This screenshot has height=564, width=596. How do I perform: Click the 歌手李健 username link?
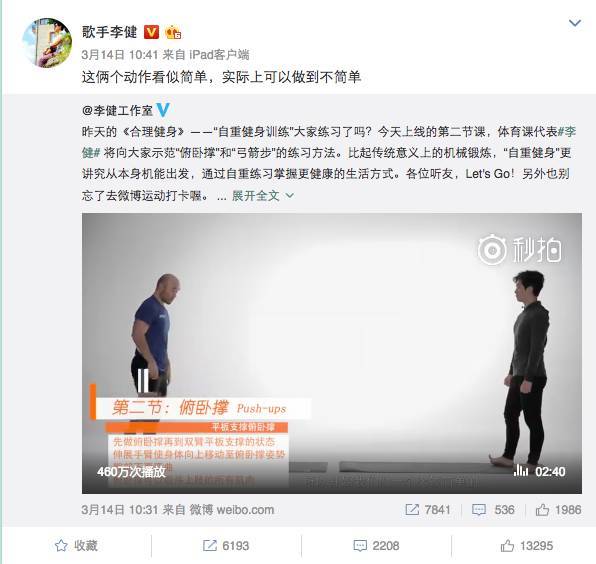coord(109,32)
